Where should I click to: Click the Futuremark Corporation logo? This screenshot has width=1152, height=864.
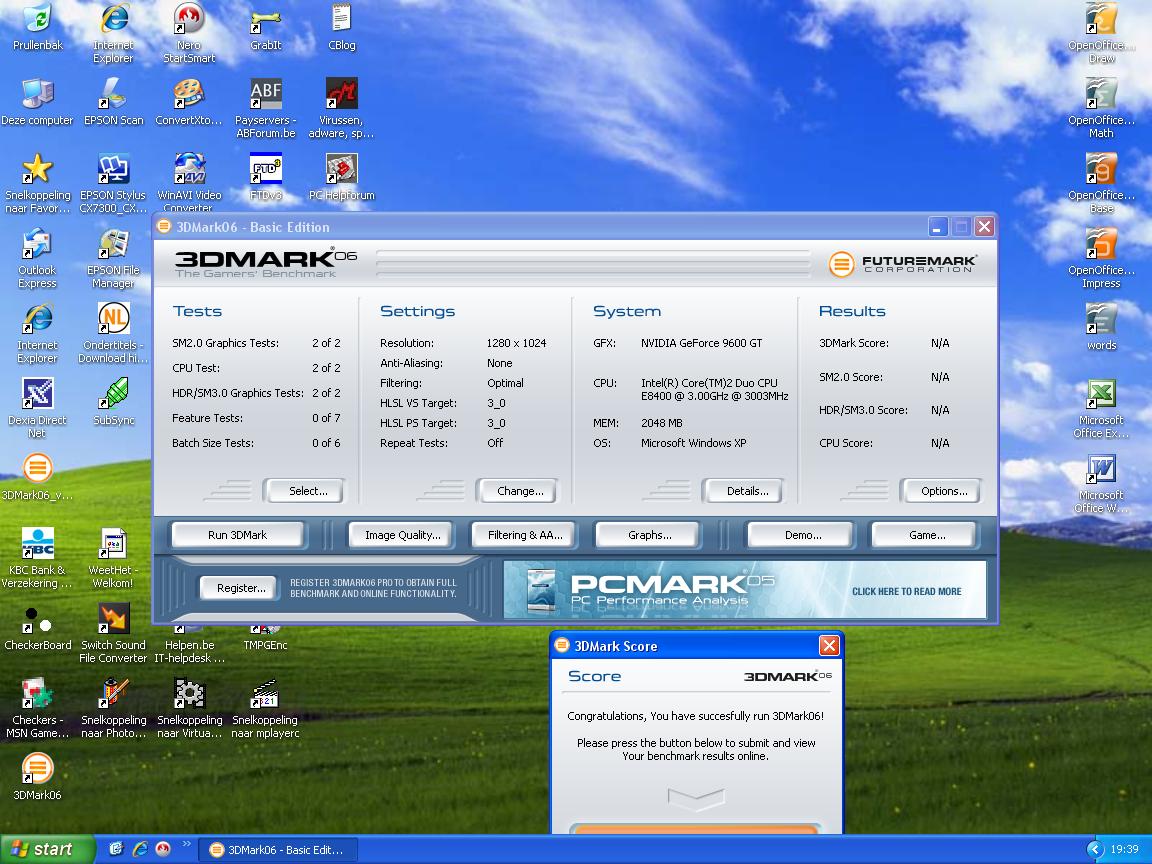902,263
